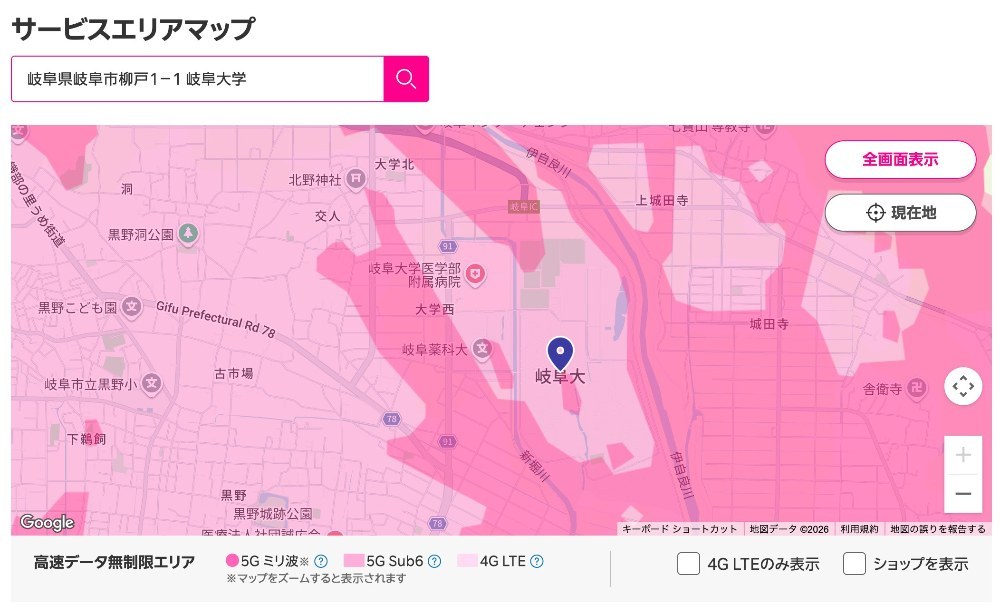Viewport: 1000px width, 605px height.
Task: Focus the address search input field
Action: [198, 79]
